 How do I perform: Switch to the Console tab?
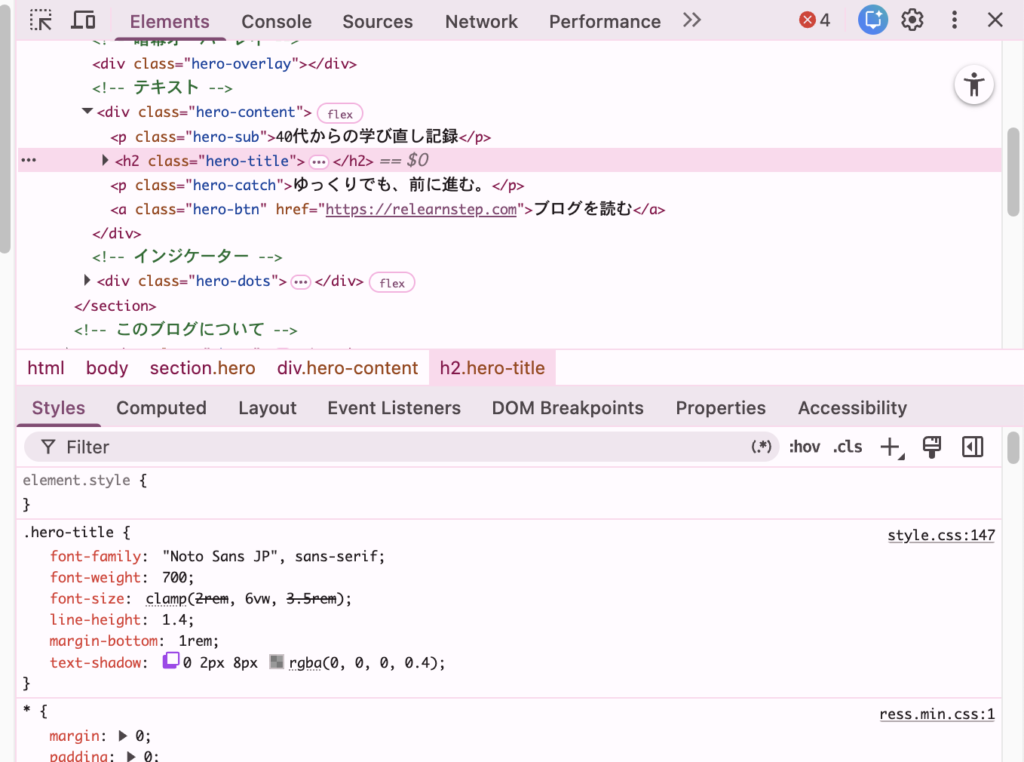[x=276, y=22]
